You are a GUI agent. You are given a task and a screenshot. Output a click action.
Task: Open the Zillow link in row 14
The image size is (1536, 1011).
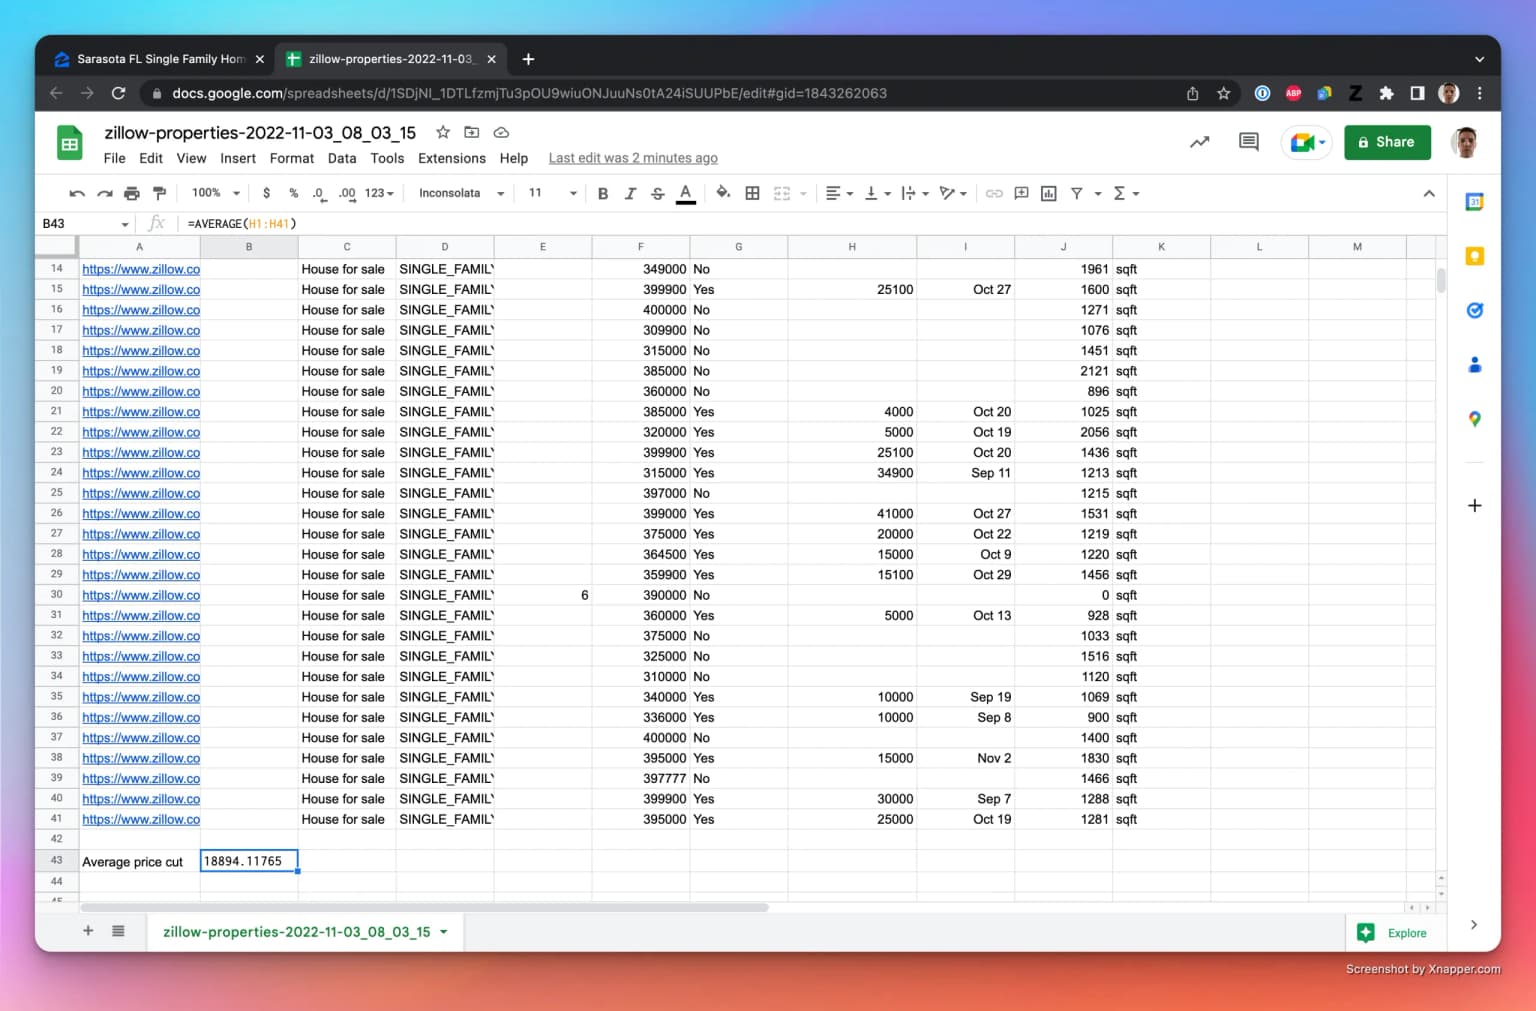(x=141, y=269)
